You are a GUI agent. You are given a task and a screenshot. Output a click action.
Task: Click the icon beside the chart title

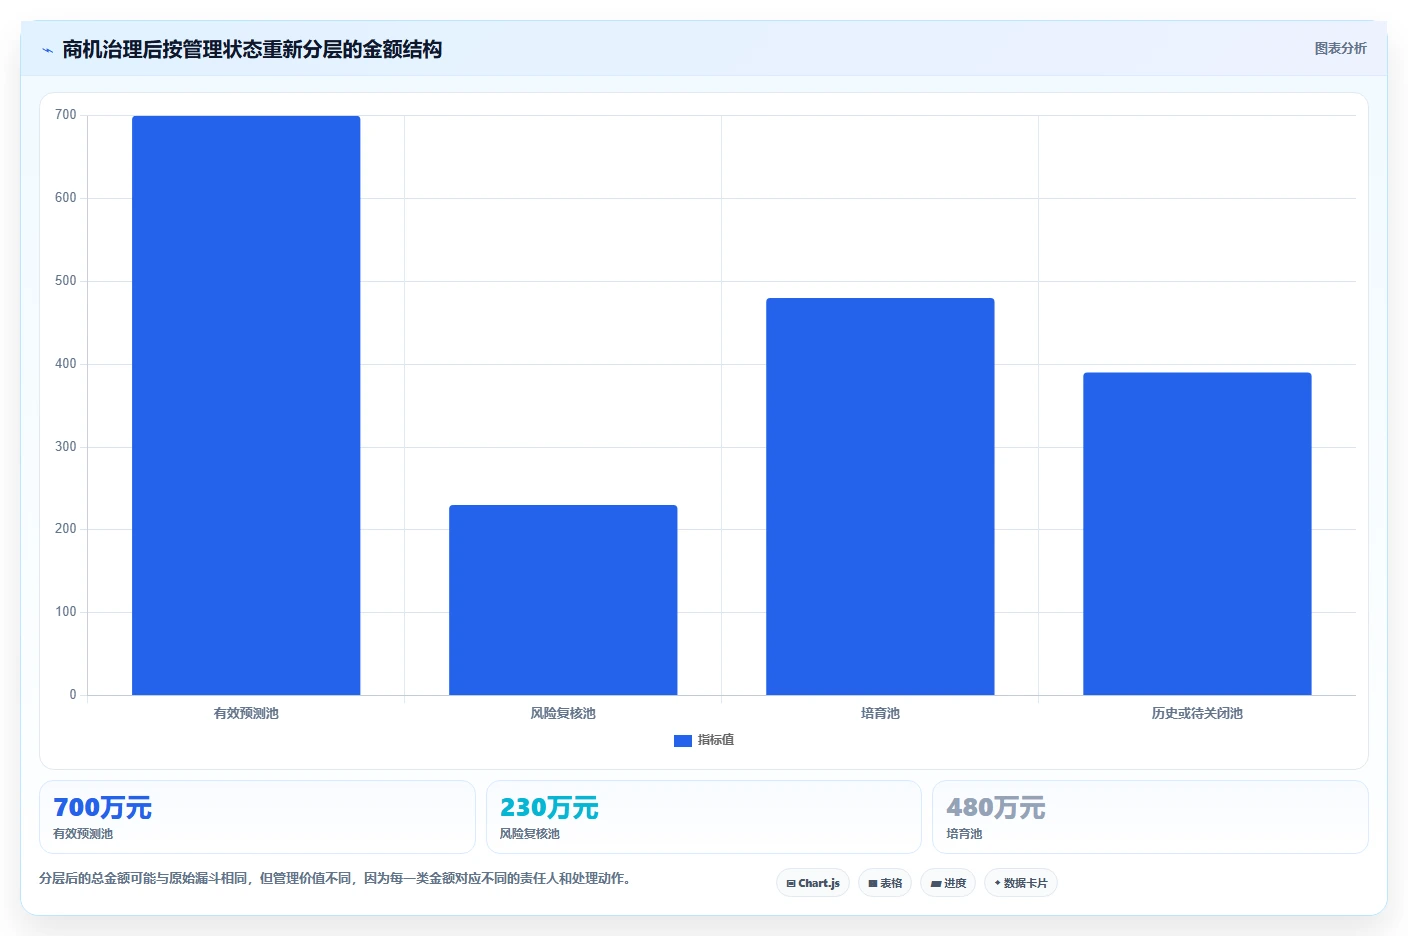pyautogui.click(x=47, y=50)
